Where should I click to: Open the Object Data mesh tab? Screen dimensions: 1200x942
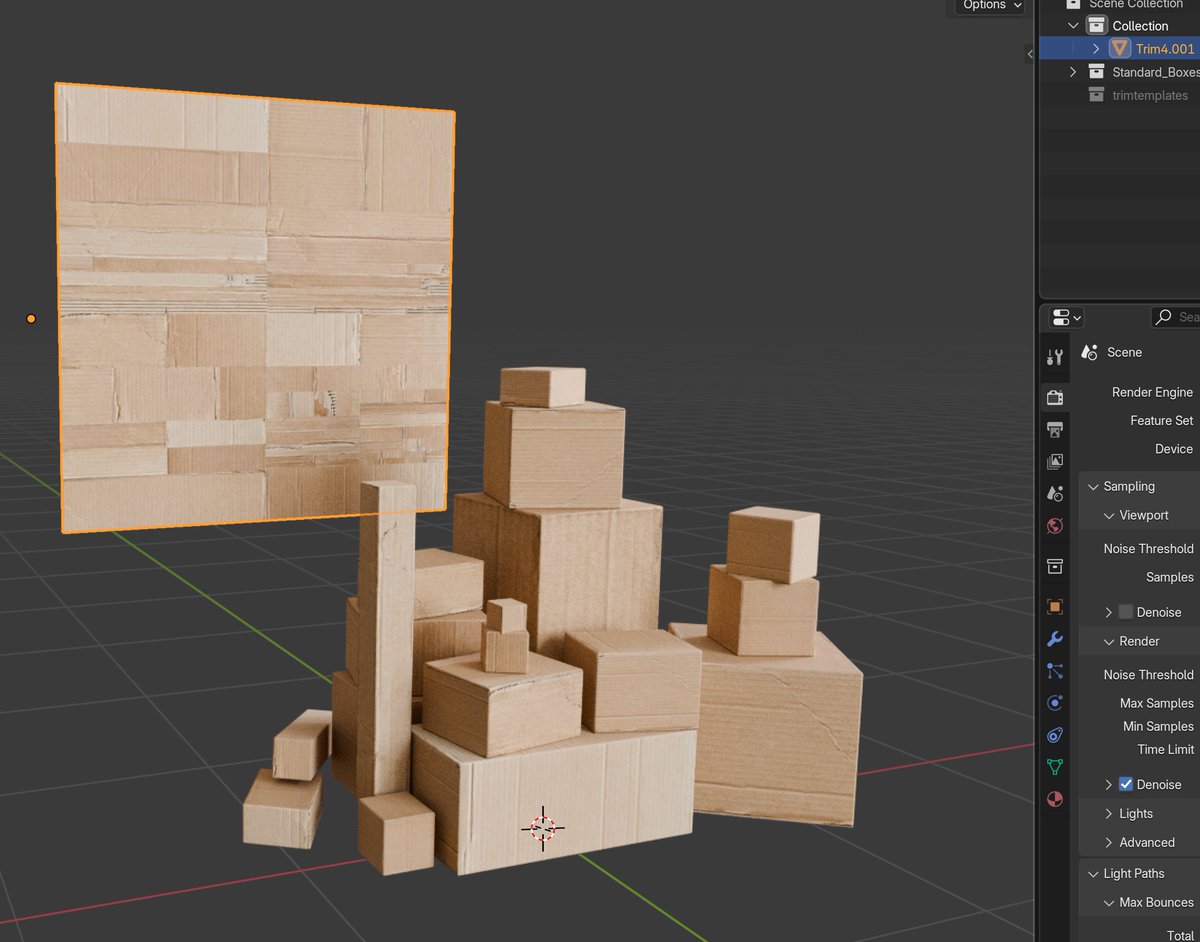(1054, 767)
